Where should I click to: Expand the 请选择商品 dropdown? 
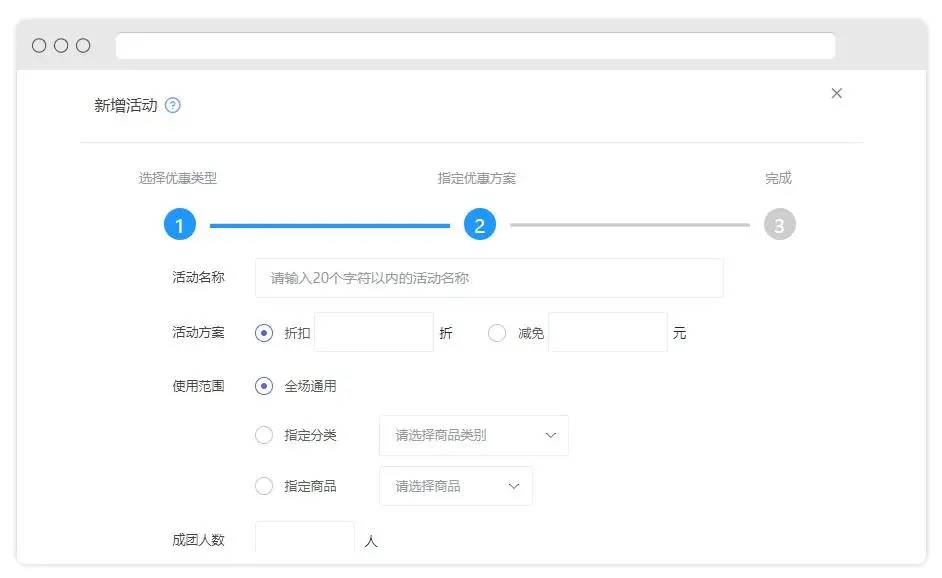tap(455, 486)
